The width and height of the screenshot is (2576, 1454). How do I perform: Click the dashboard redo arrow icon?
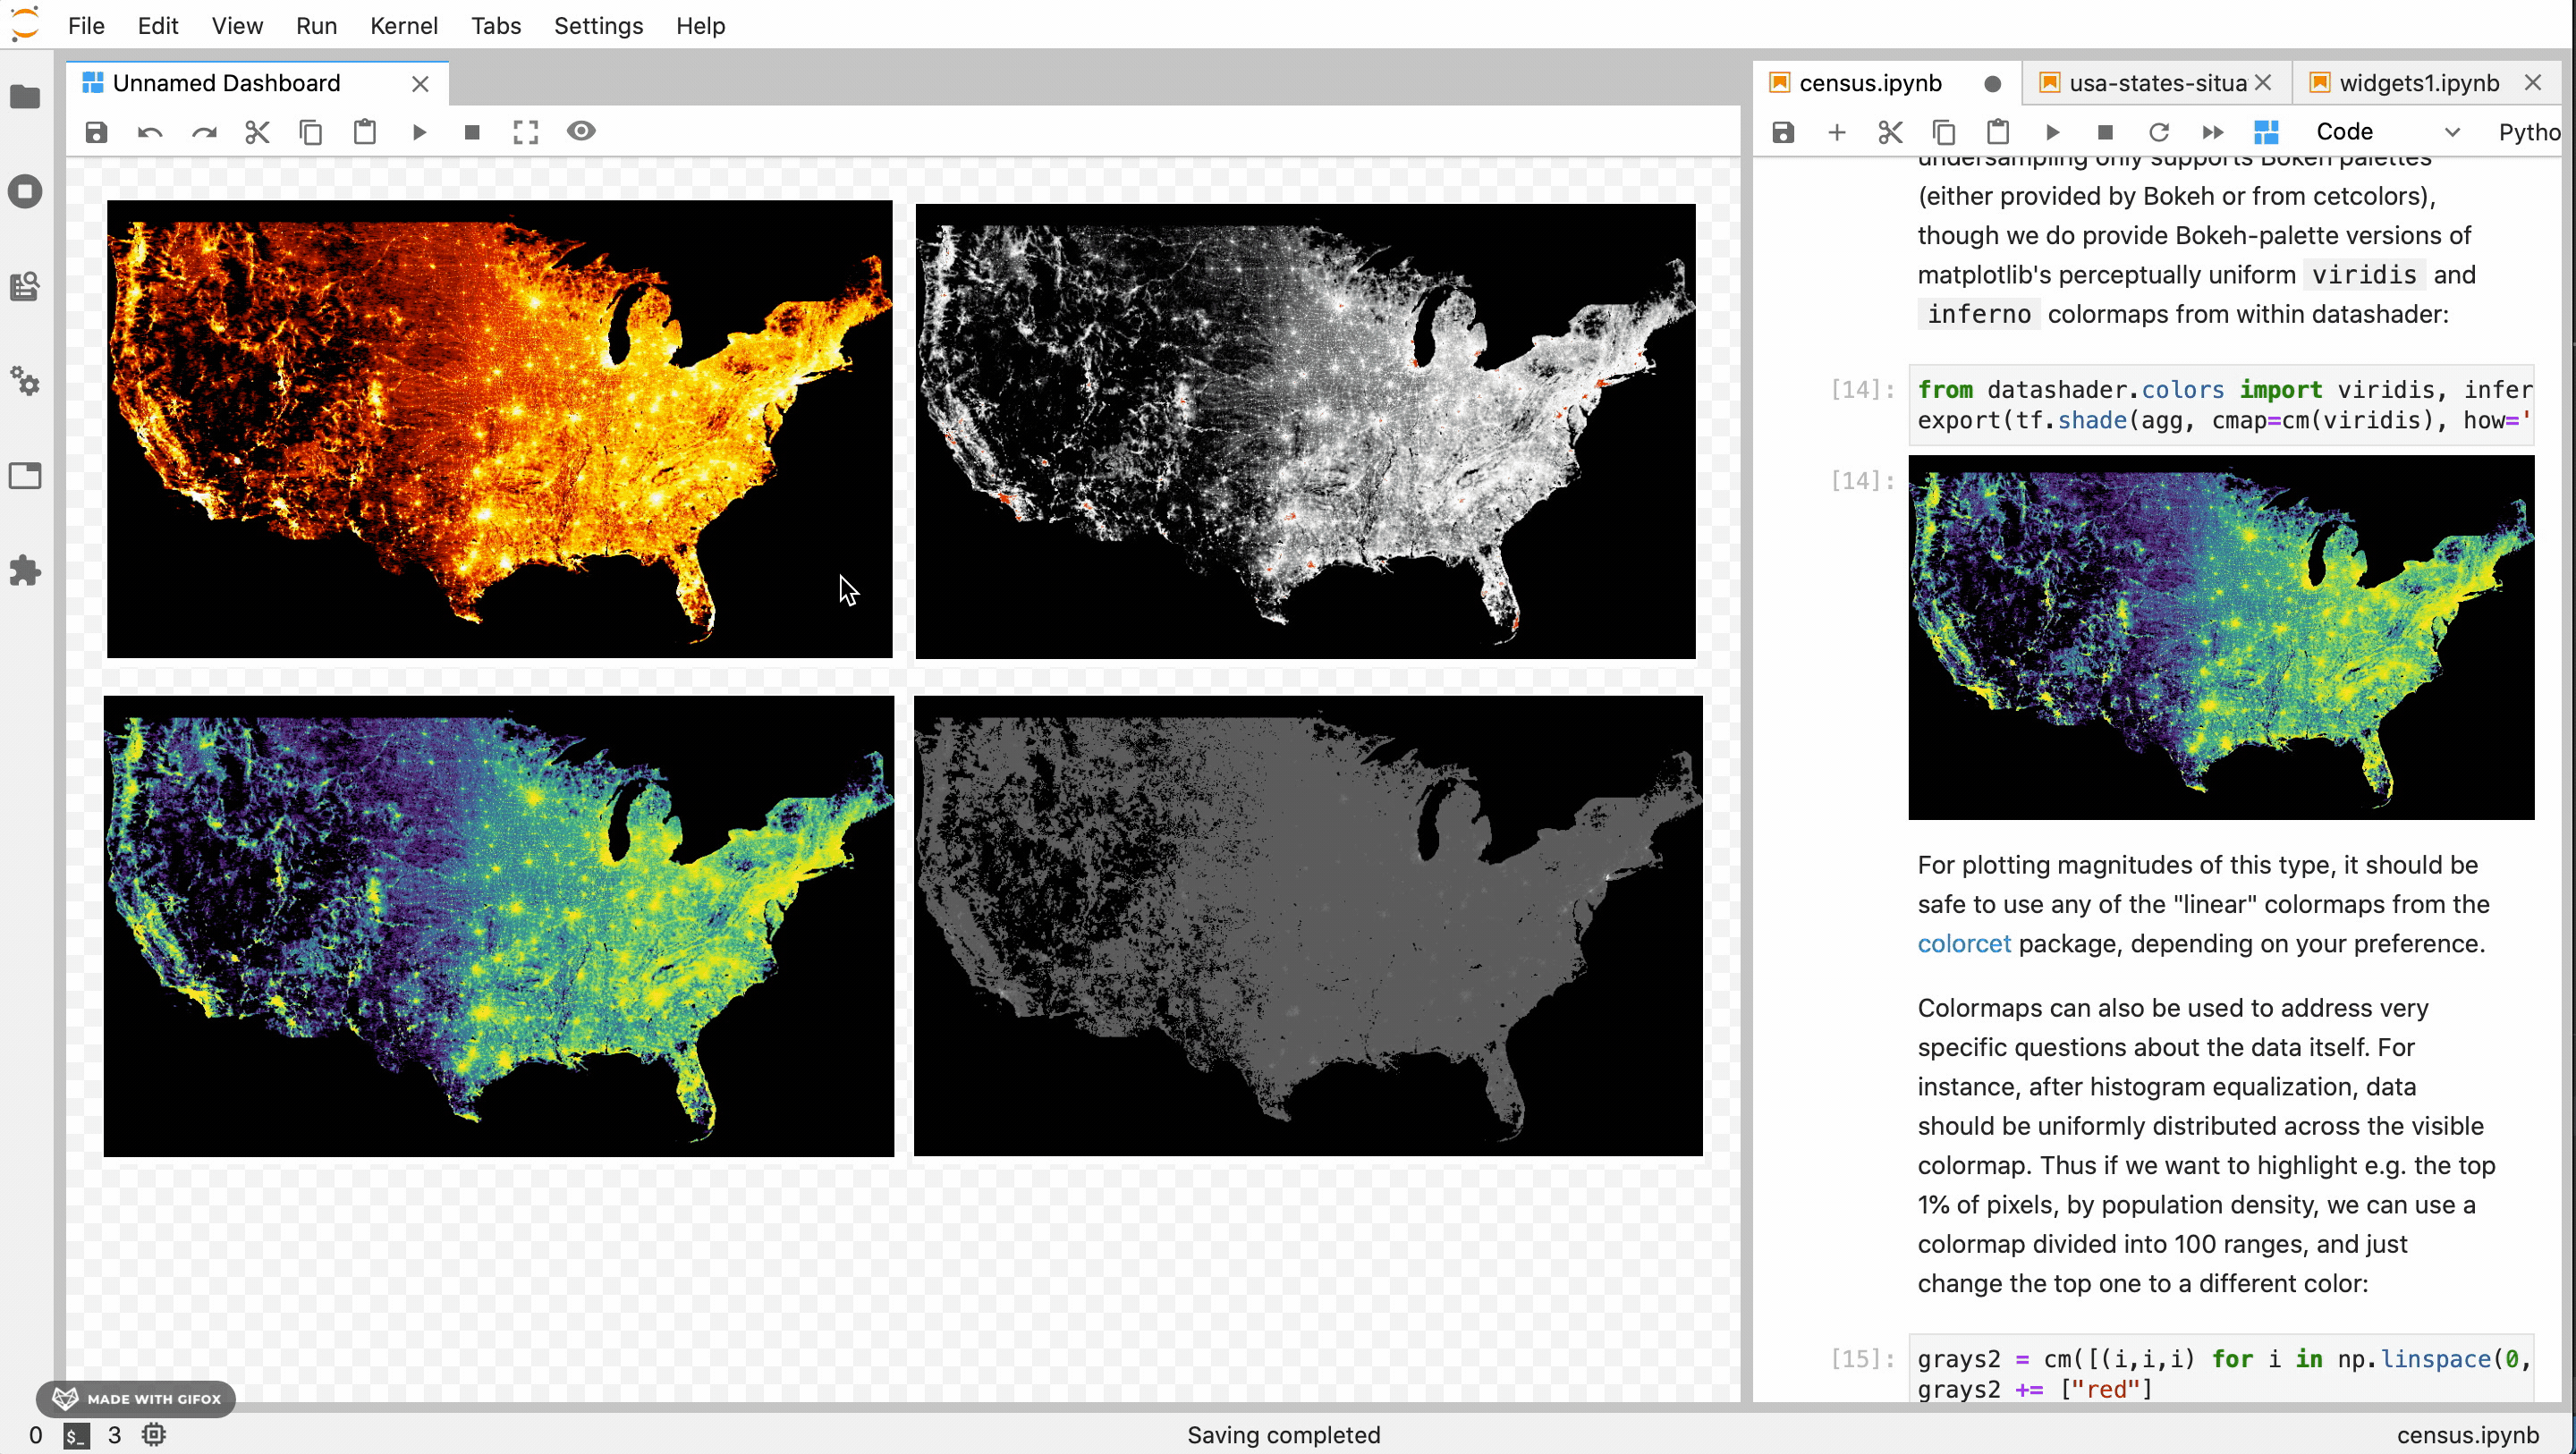(204, 132)
